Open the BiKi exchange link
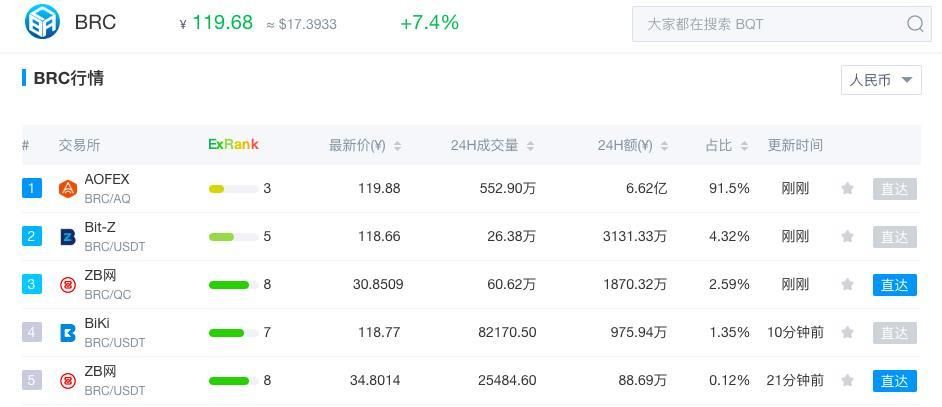 coord(97,323)
